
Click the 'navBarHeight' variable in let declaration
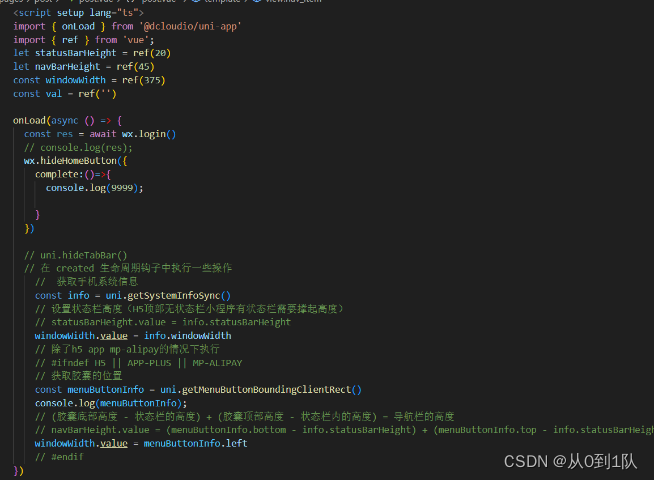point(67,67)
